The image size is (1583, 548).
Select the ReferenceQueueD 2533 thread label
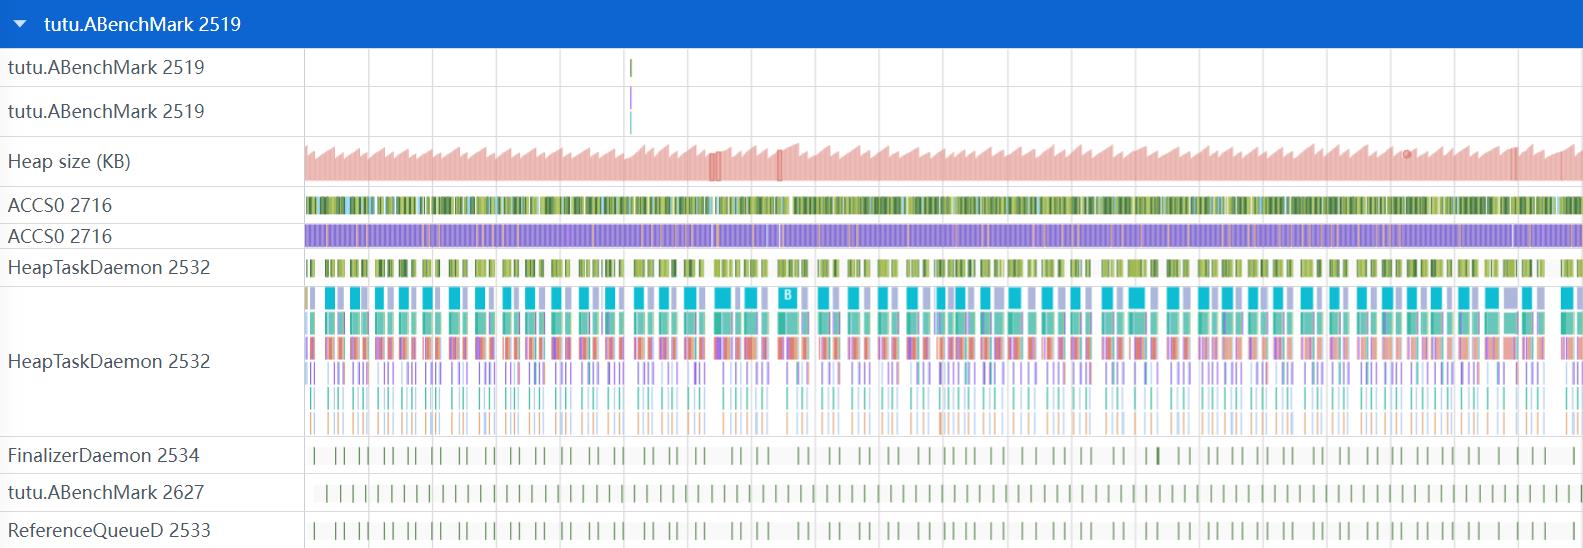click(x=109, y=530)
